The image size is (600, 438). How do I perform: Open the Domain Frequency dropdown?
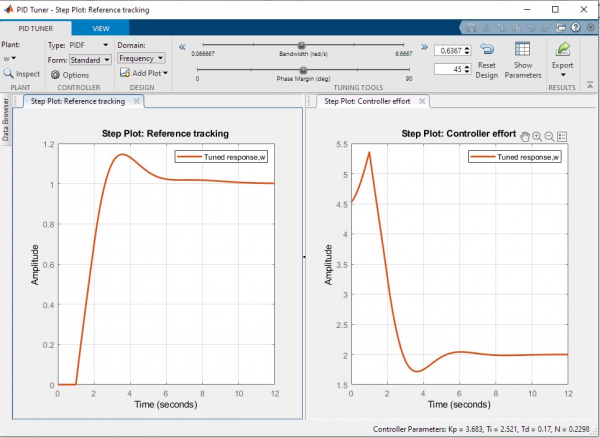(141, 59)
